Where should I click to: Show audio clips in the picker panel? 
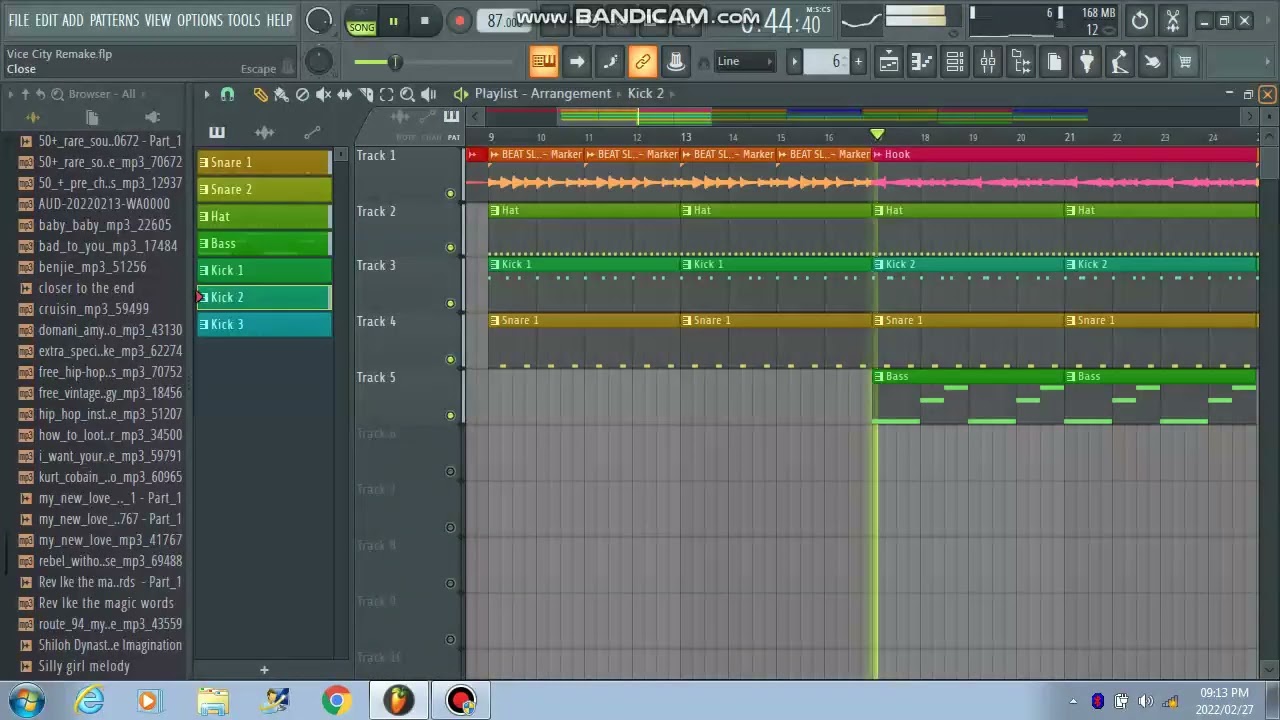264,132
